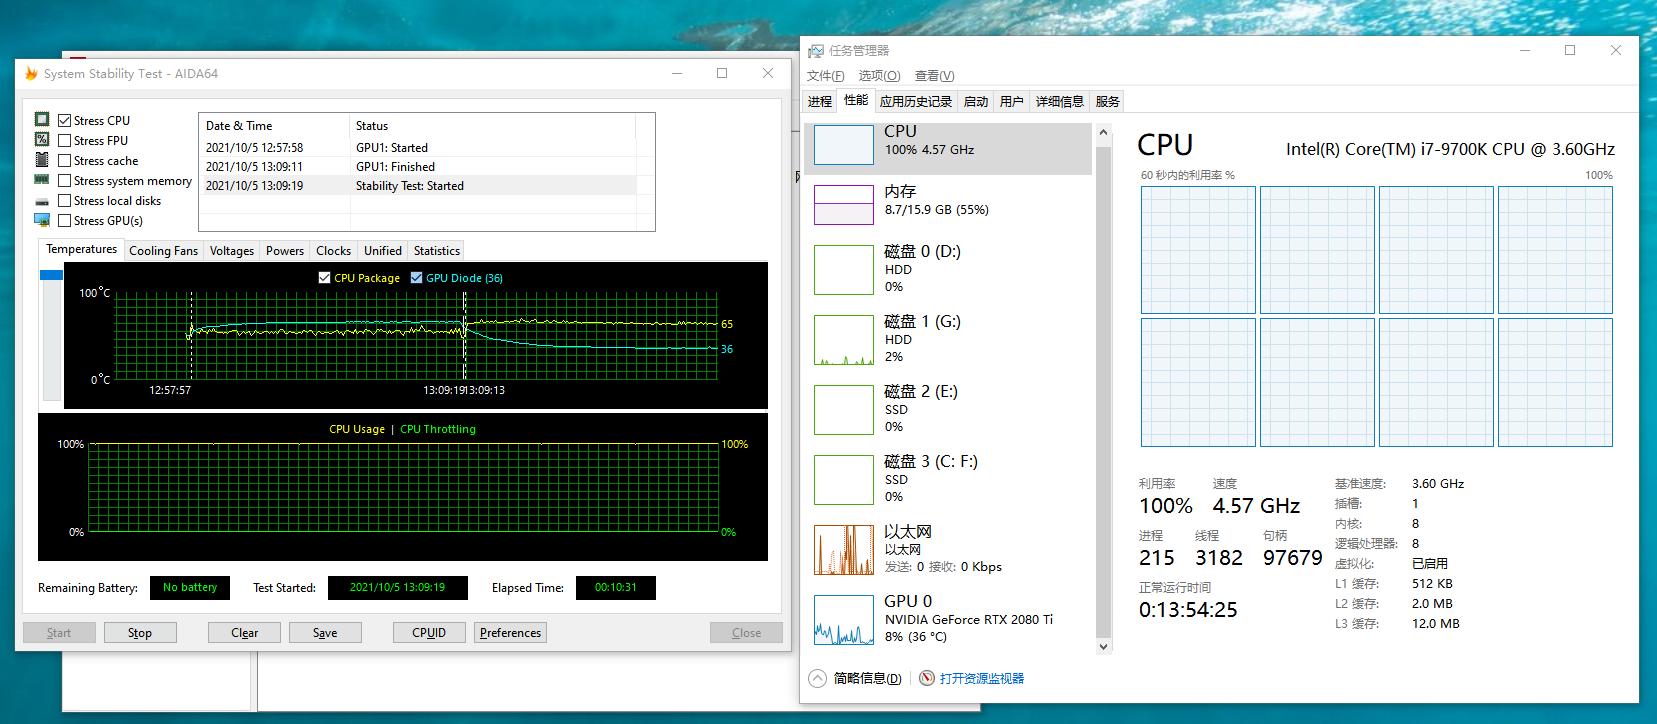The image size is (1657, 724).
Task: Open the Voltages tab
Action: point(232,251)
